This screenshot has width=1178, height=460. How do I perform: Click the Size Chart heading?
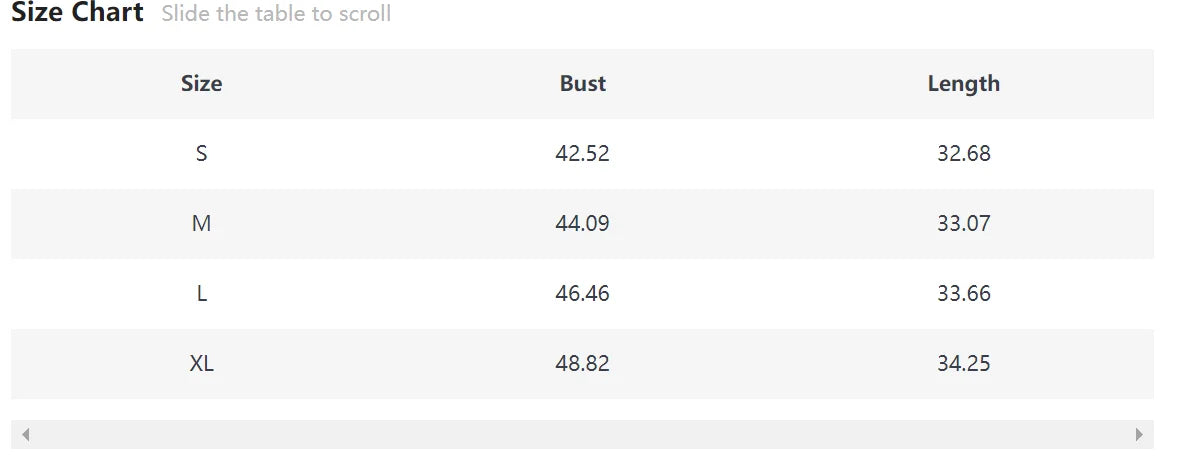(x=77, y=12)
